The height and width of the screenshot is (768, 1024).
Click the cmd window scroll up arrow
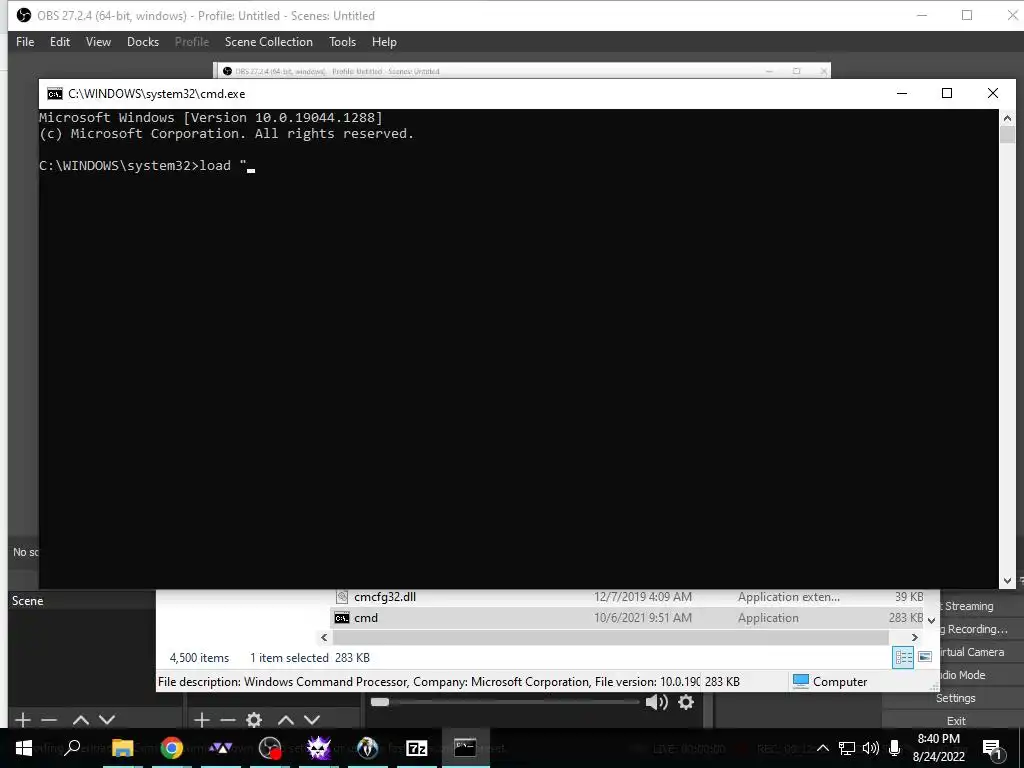pos(1007,118)
